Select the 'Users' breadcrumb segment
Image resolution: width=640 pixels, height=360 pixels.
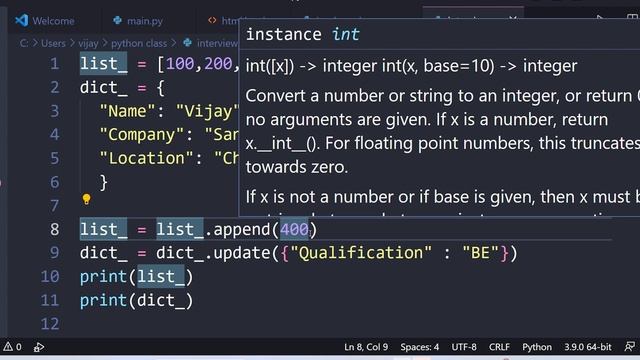(x=53, y=43)
